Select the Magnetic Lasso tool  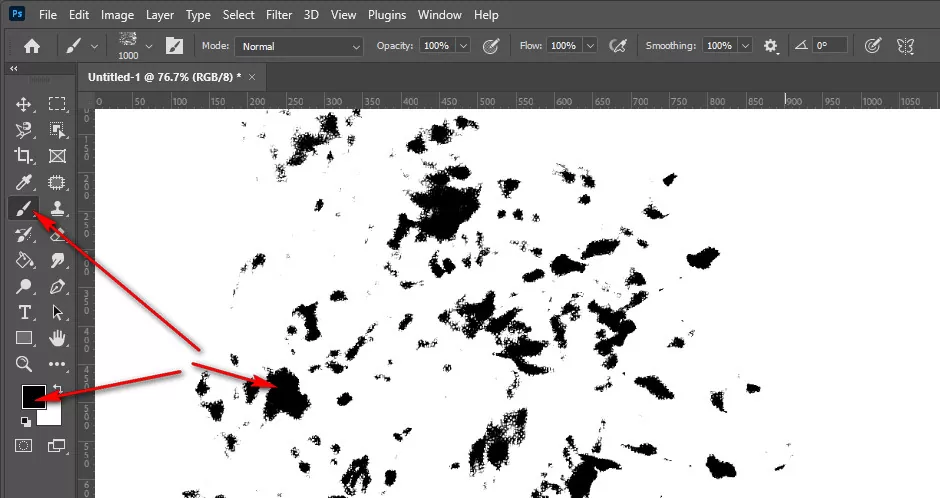click(x=23, y=130)
